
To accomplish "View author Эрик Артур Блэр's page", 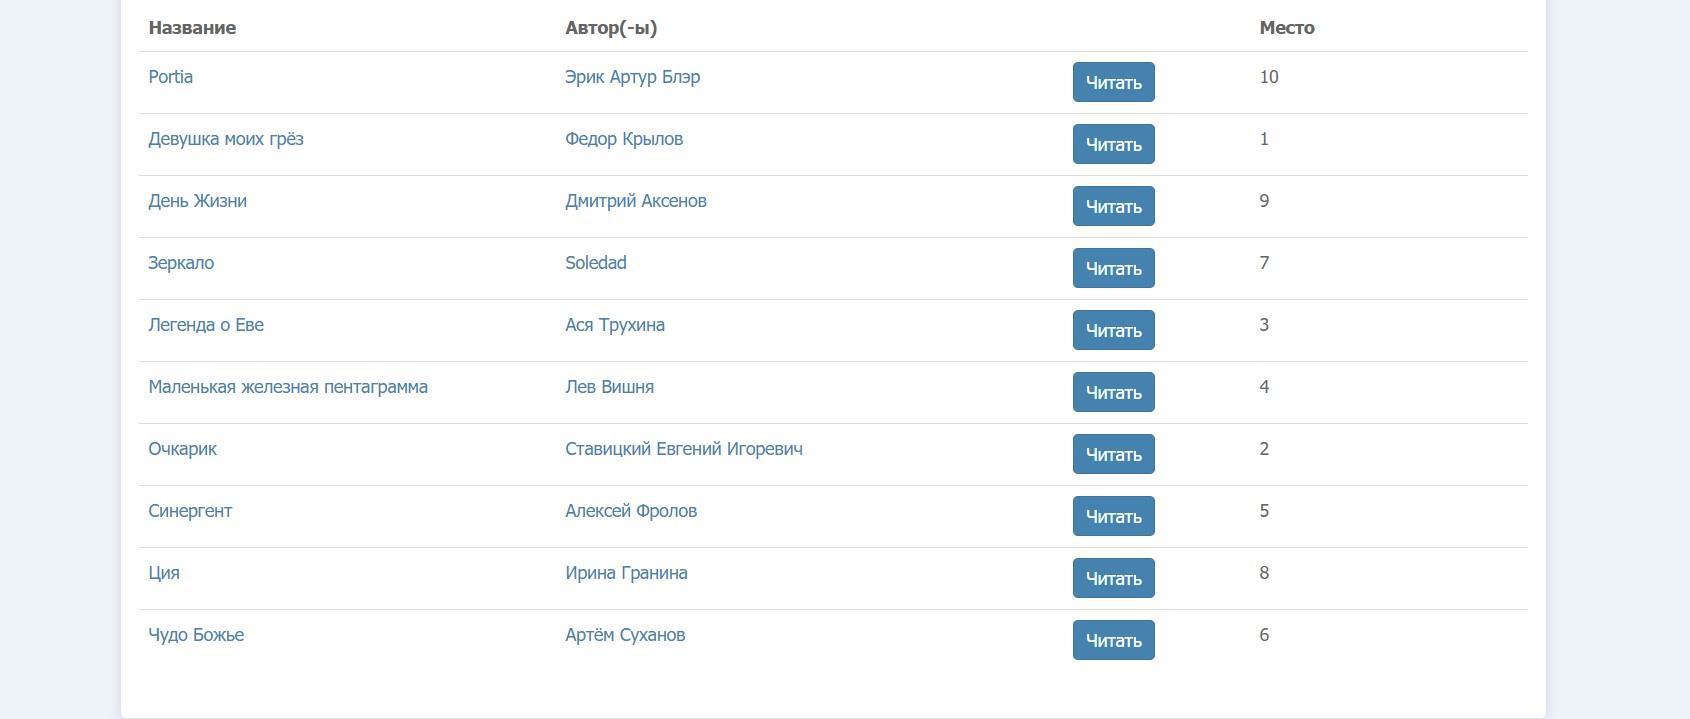I will 632,77.
